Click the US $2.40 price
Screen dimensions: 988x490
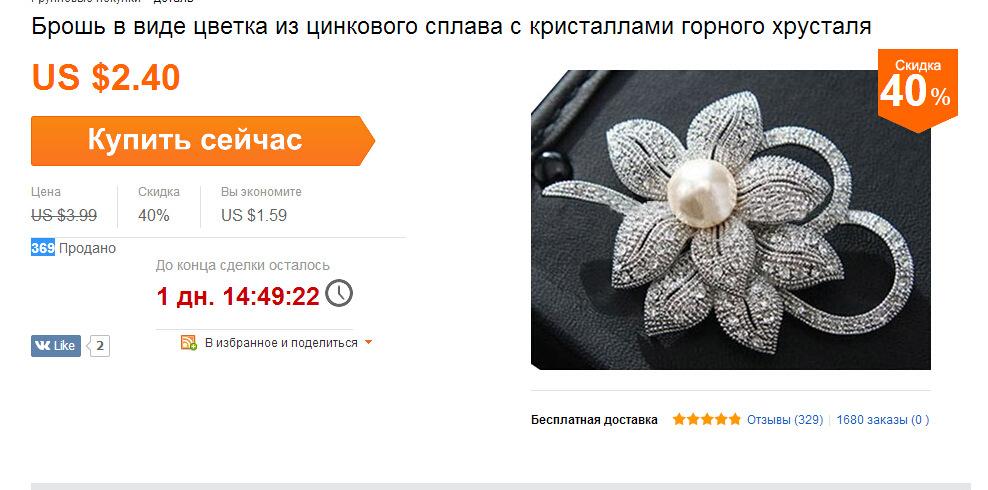coord(106,77)
